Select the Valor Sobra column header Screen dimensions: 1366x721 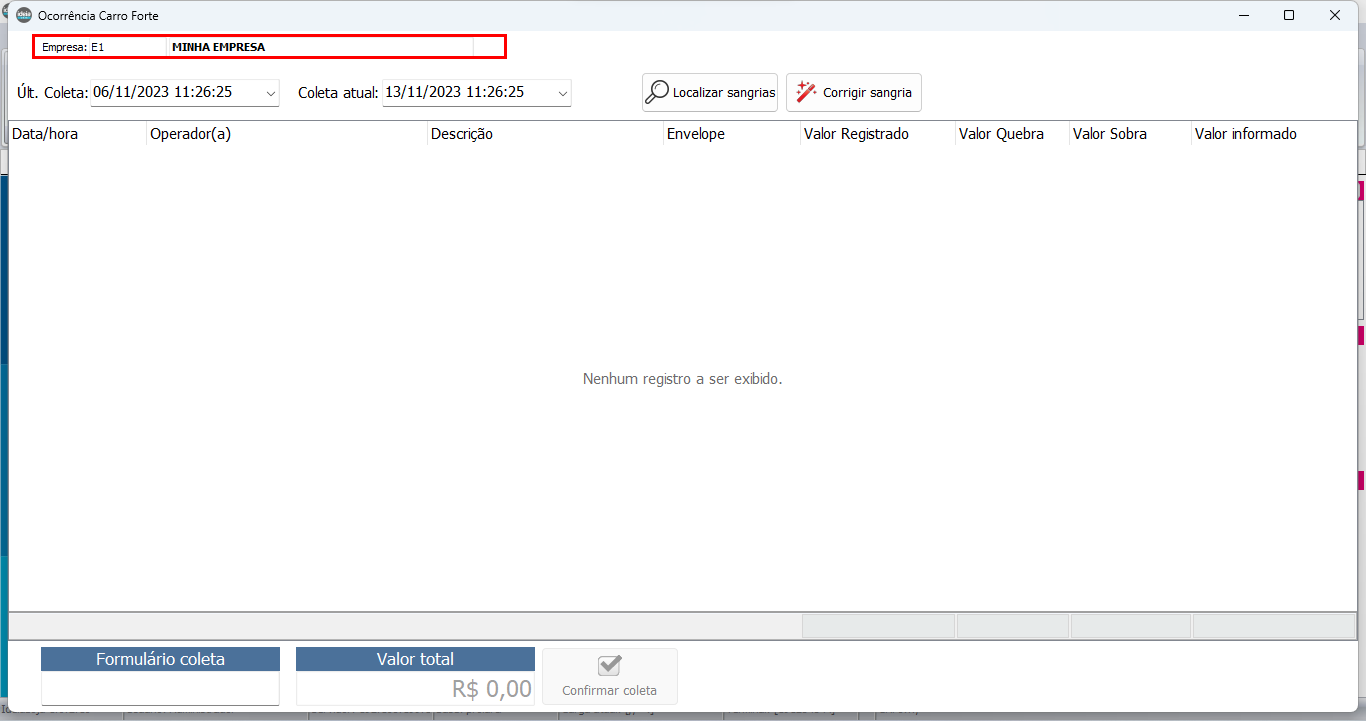pyautogui.click(x=1129, y=134)
